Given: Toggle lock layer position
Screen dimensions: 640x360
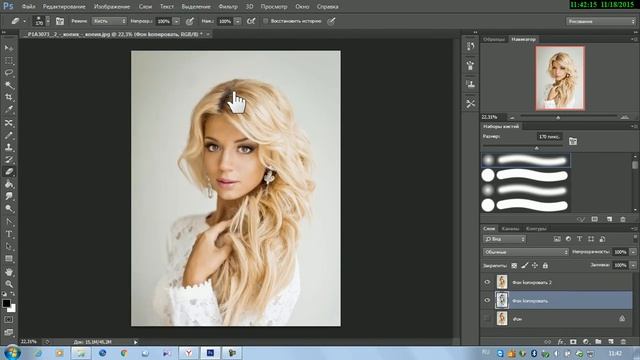Looking at the screenshot, I should click(x=535, y=265).
